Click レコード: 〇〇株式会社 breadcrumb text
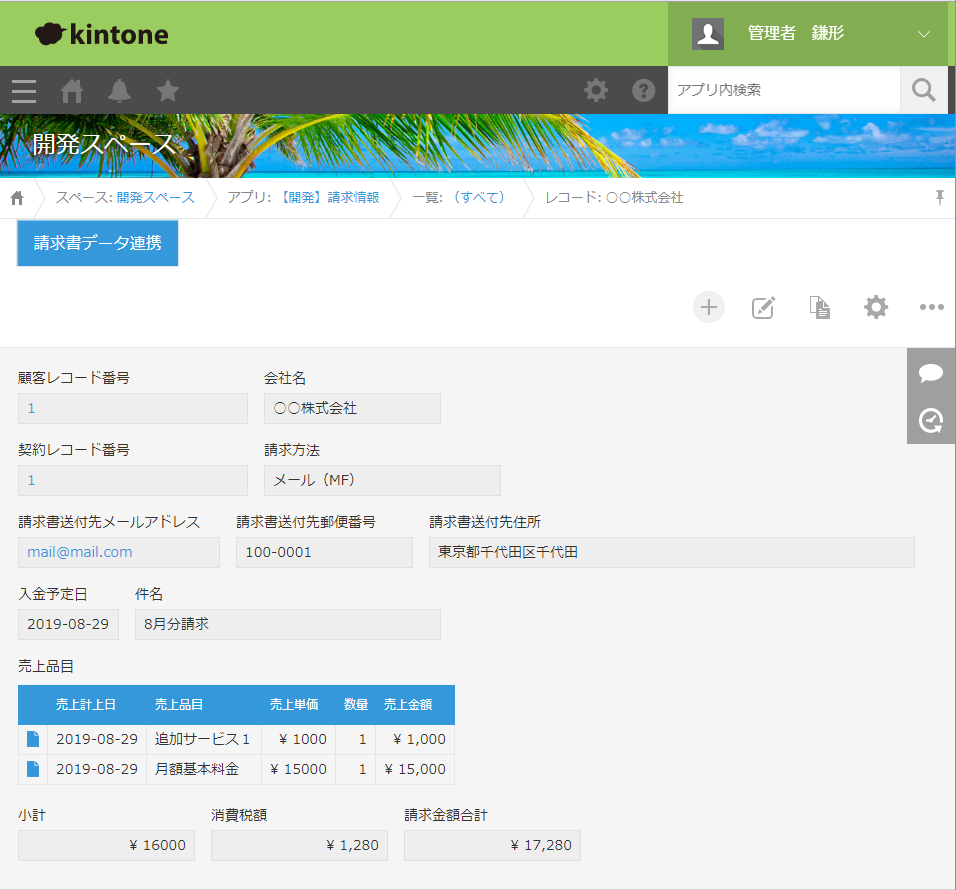Screen dimensions: 956x890 coord(614,198)
